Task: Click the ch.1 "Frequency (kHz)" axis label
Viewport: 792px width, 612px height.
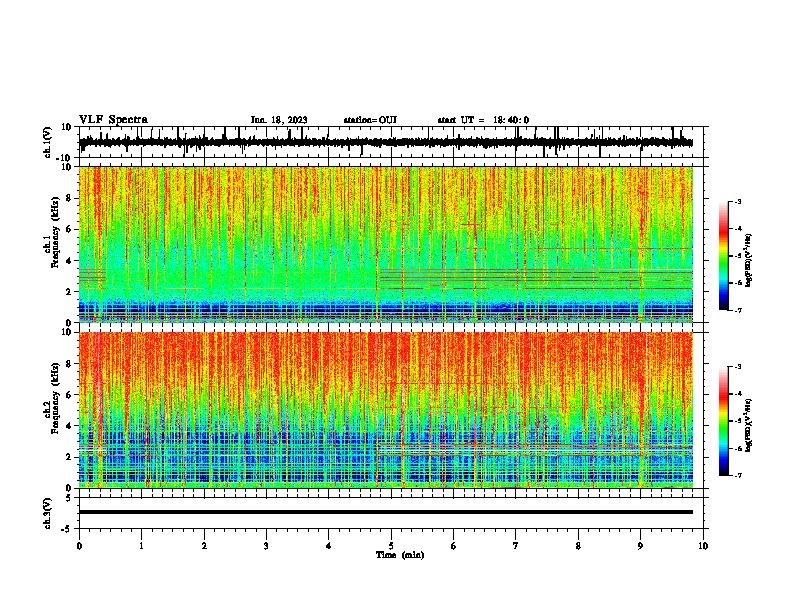Action: pos(54,232)
